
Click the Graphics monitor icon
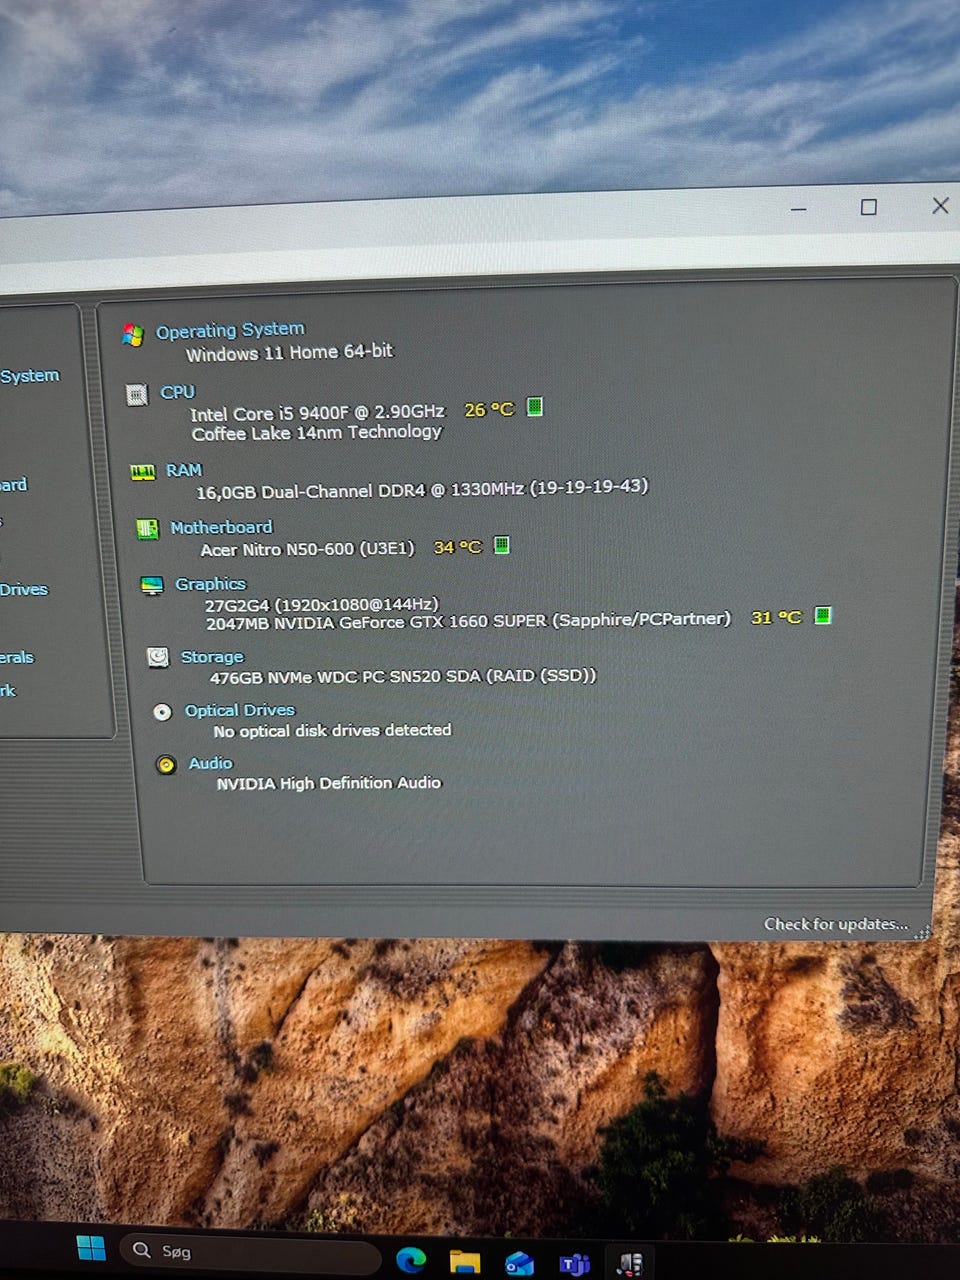[152, 586]
